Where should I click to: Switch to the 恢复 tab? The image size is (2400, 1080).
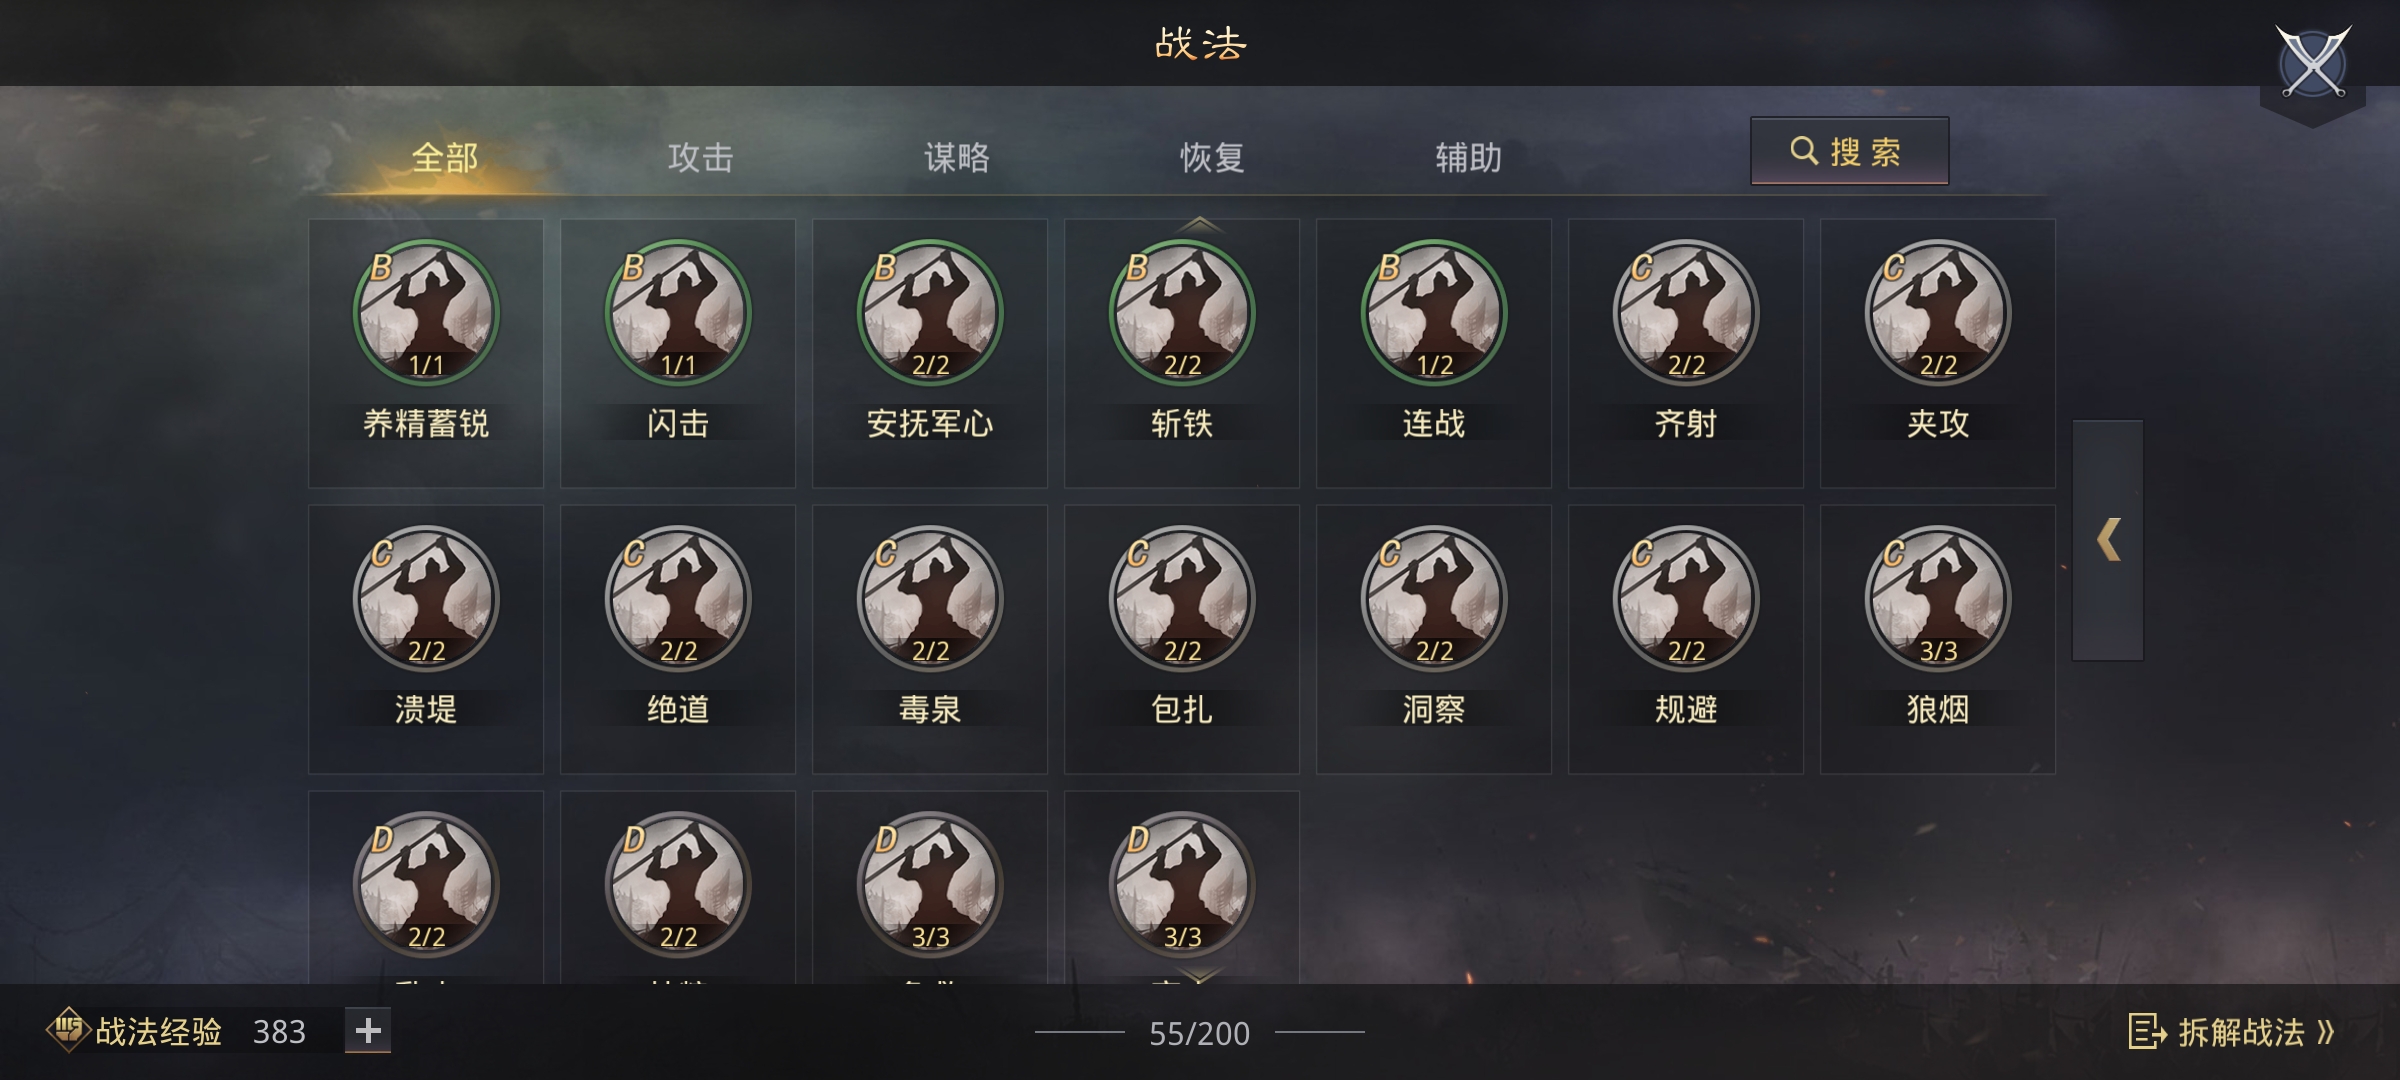[1213, 157]
